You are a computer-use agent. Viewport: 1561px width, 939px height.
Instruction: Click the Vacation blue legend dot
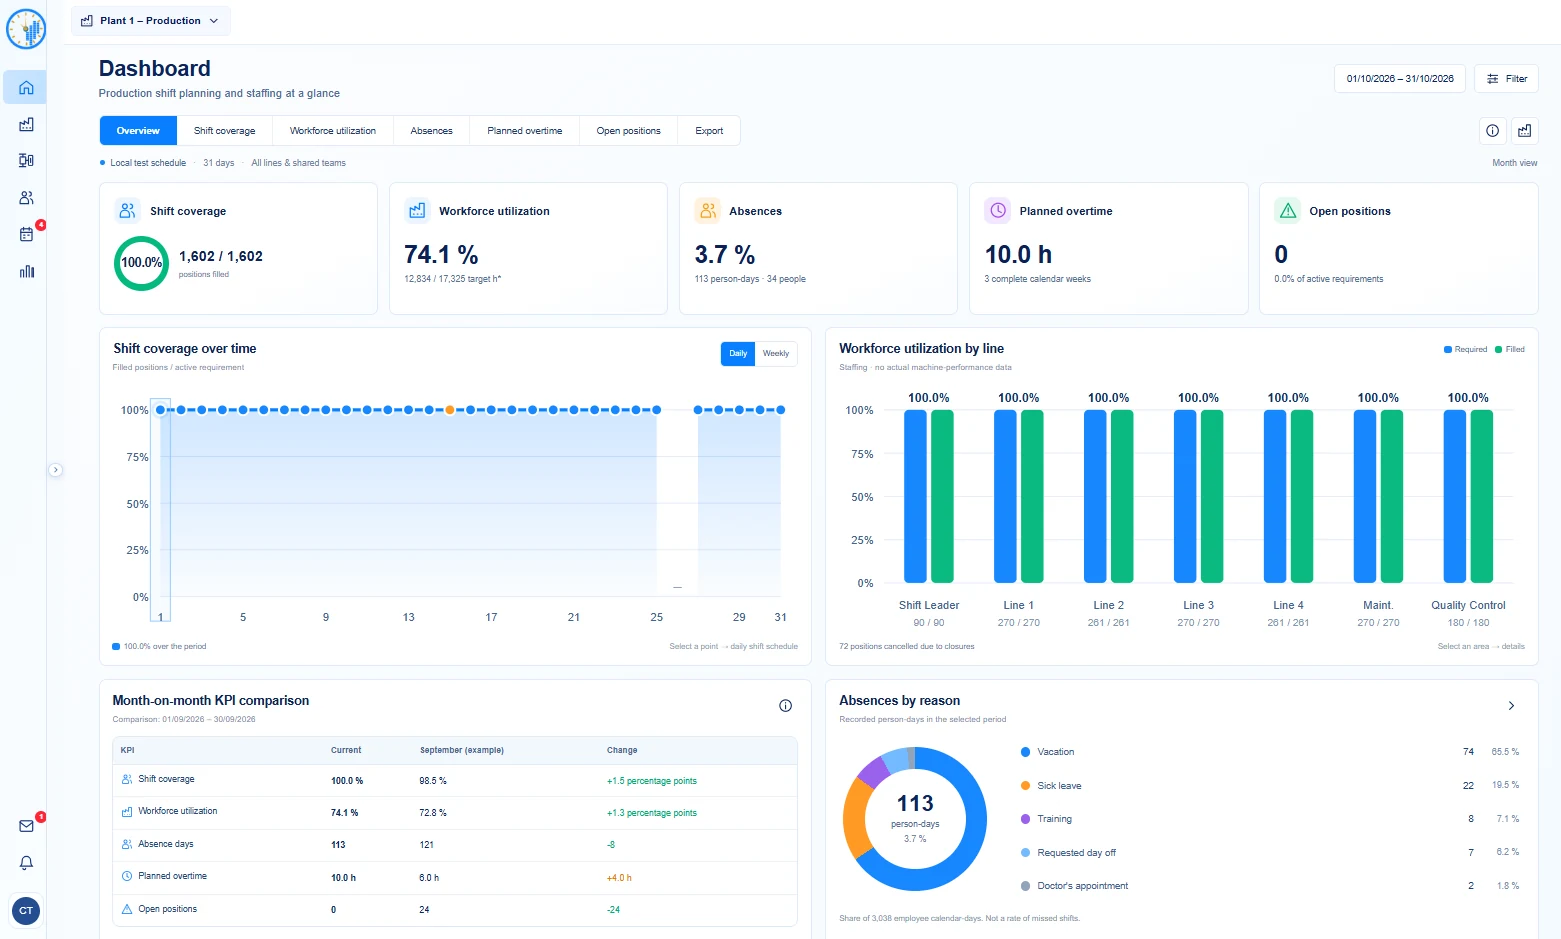tap(1025, 752)
